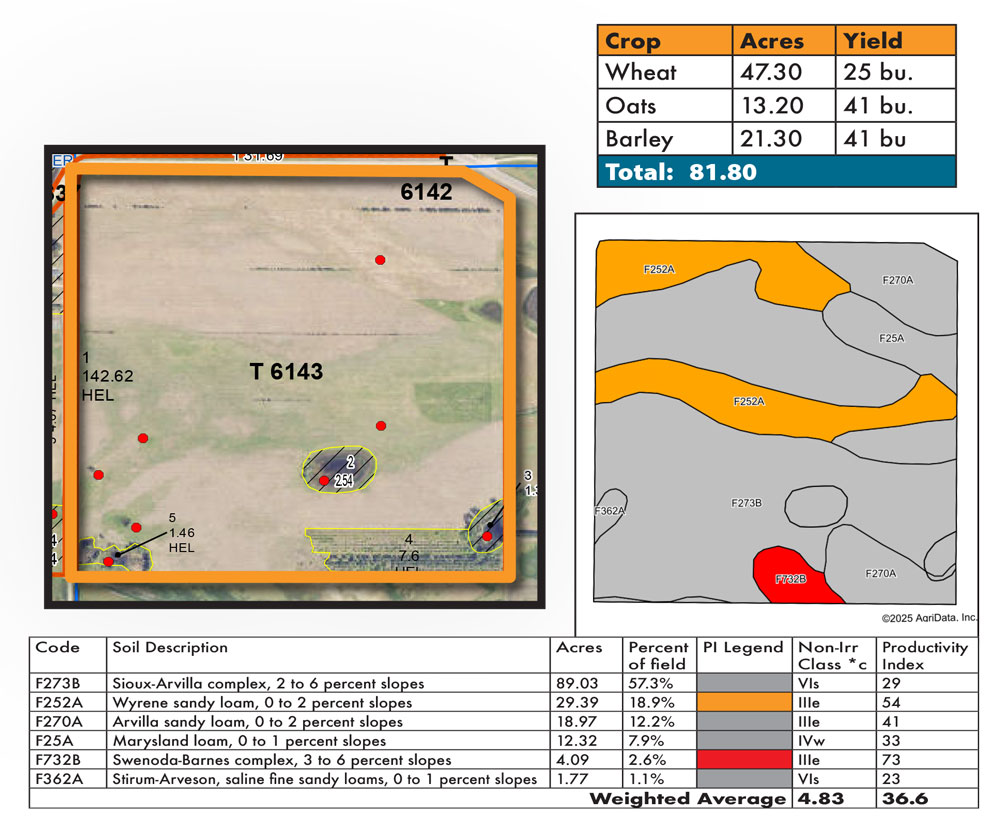Select the Weighted Average row in the soil table
The width and height of the screenshot is (1000, 838).
point(690,798)
